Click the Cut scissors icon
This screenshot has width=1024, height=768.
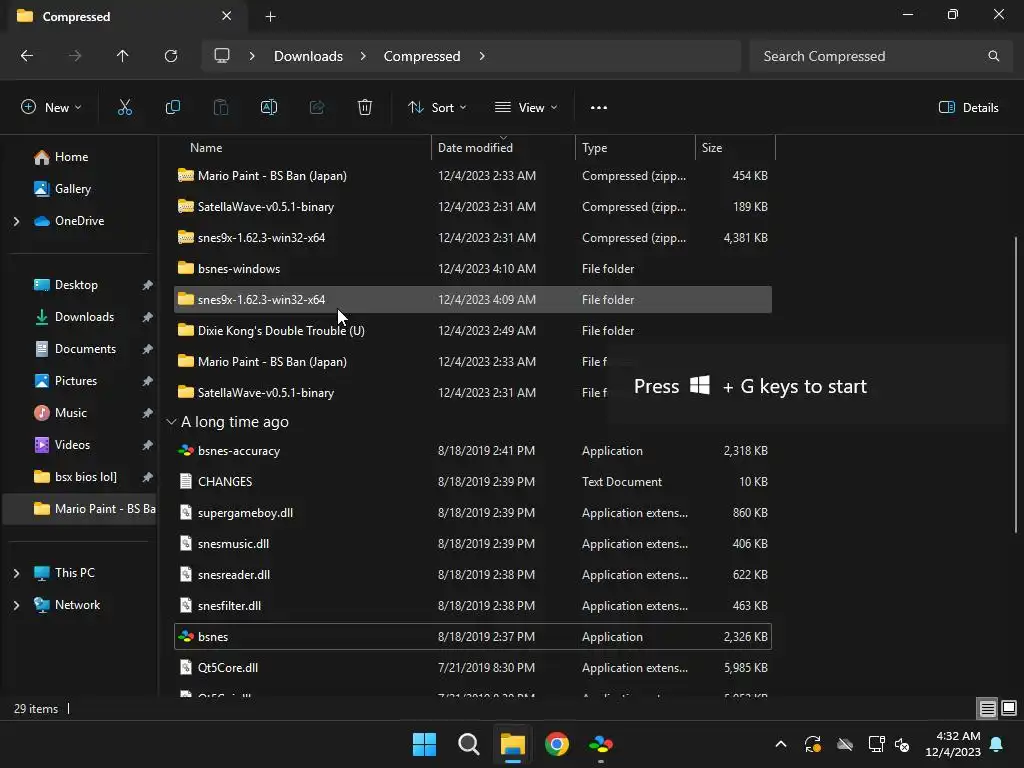(x=125, y=108)
